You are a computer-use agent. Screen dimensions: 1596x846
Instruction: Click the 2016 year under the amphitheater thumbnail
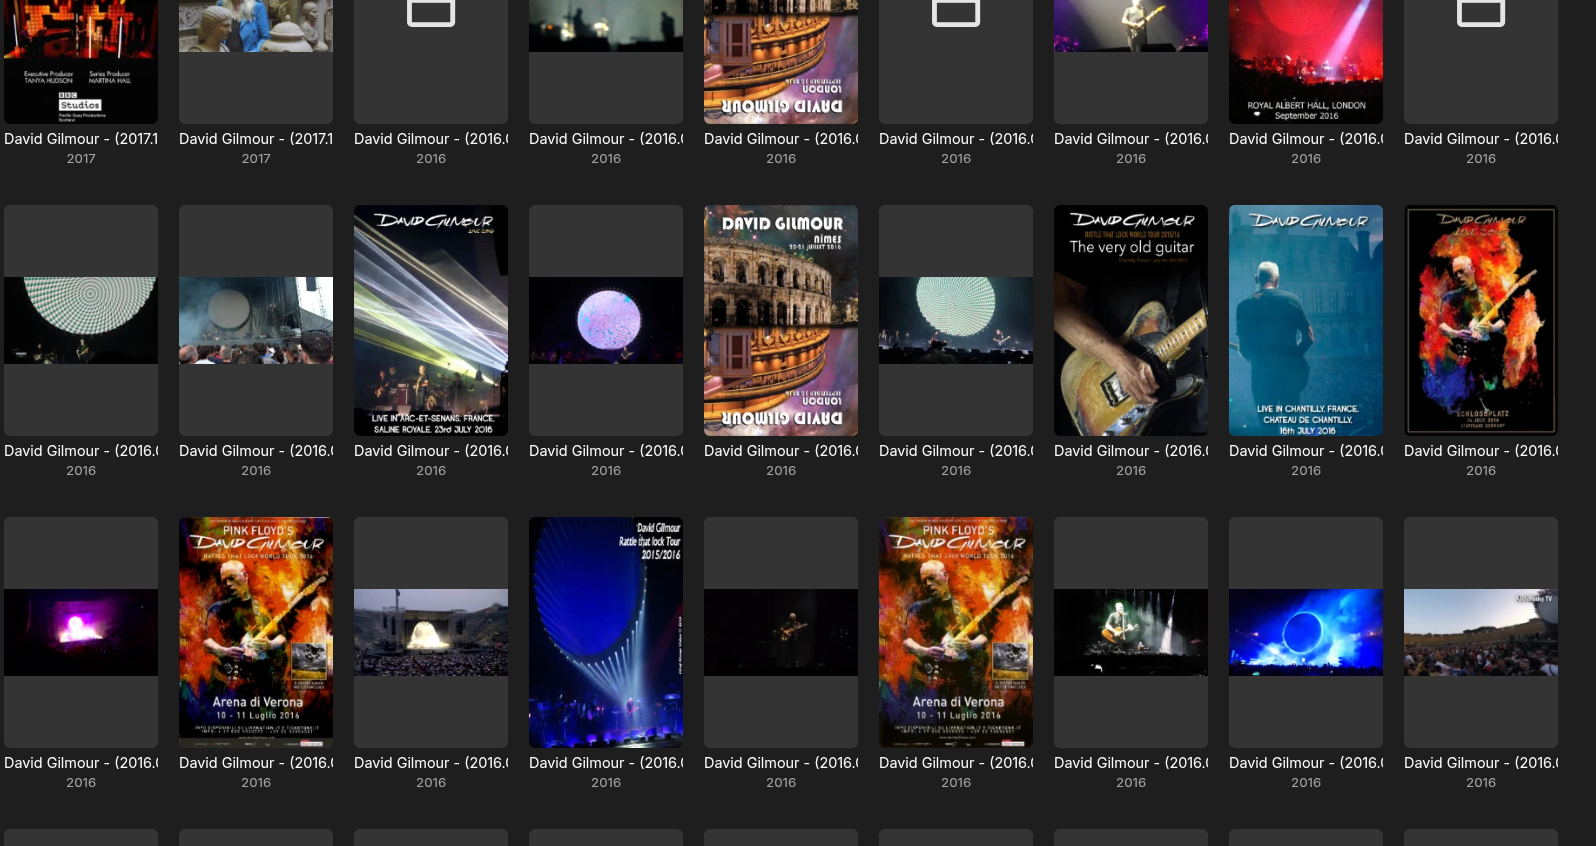click(431, 783)
